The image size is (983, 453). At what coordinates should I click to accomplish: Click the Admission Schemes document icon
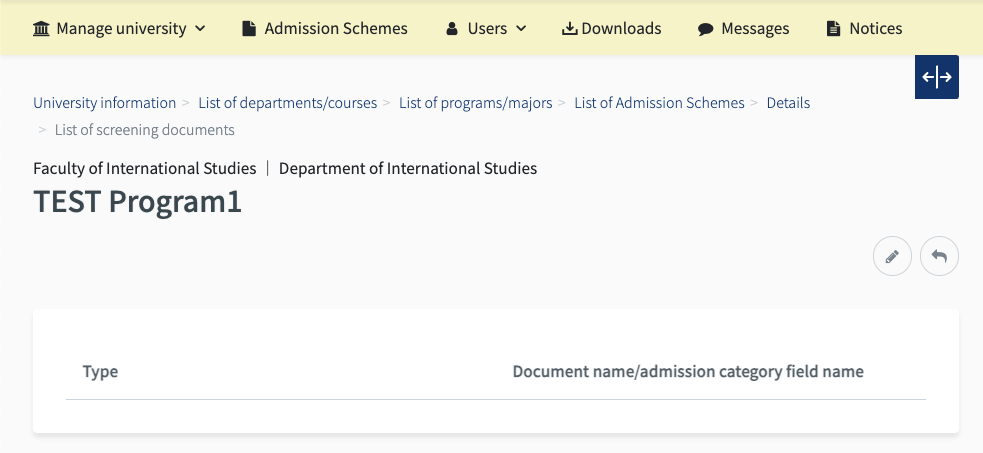249,28
